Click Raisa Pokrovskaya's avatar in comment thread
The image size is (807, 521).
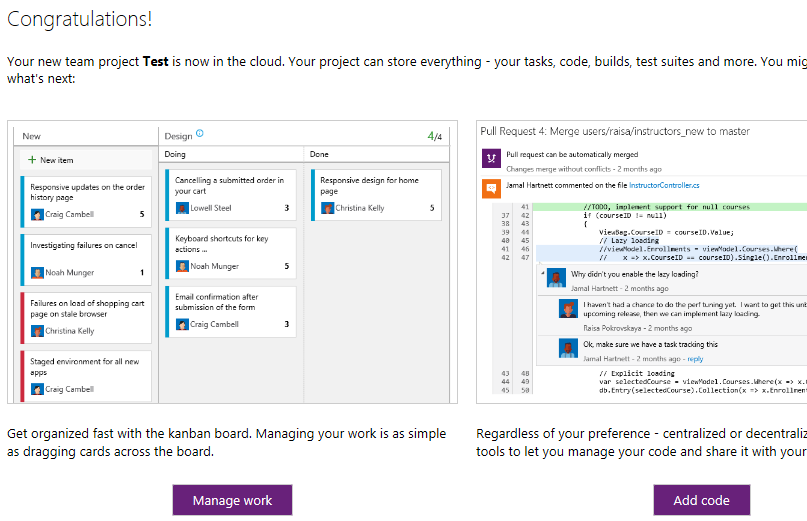(567, 309)
